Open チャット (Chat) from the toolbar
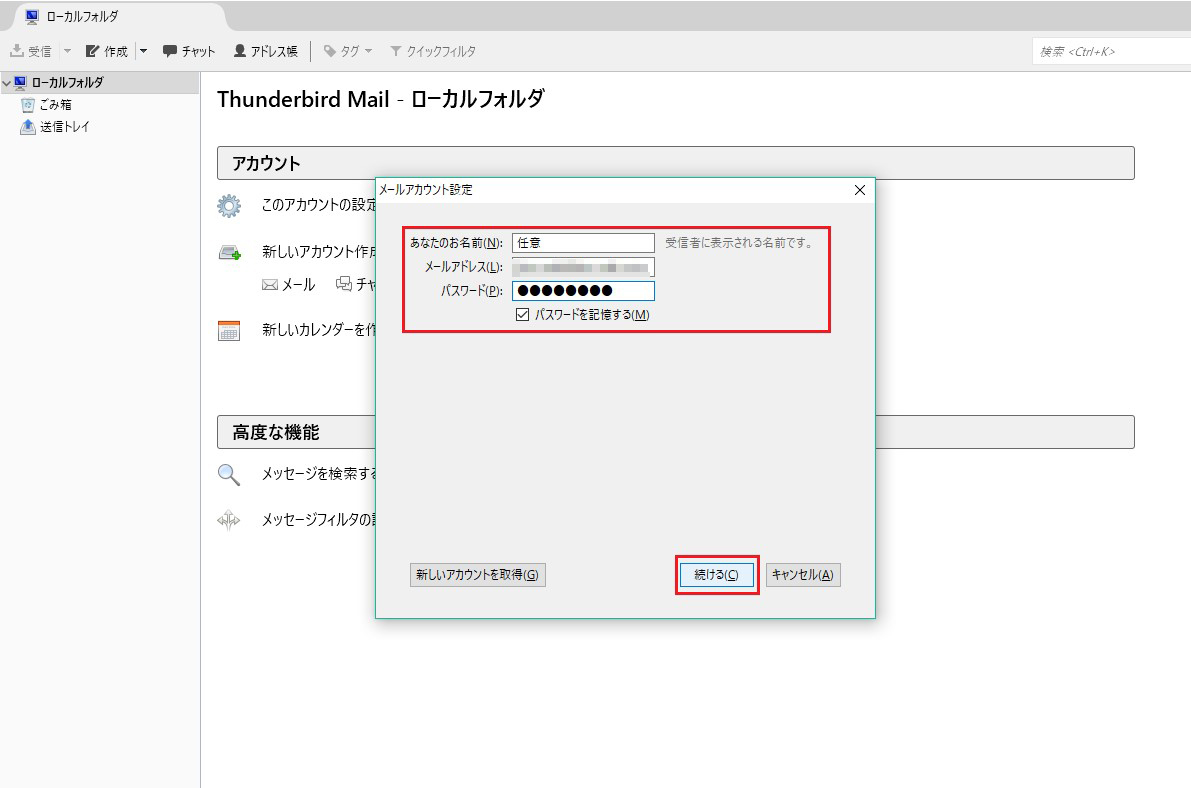Screen dimensions: 1191x788 [x=189, y=51]
